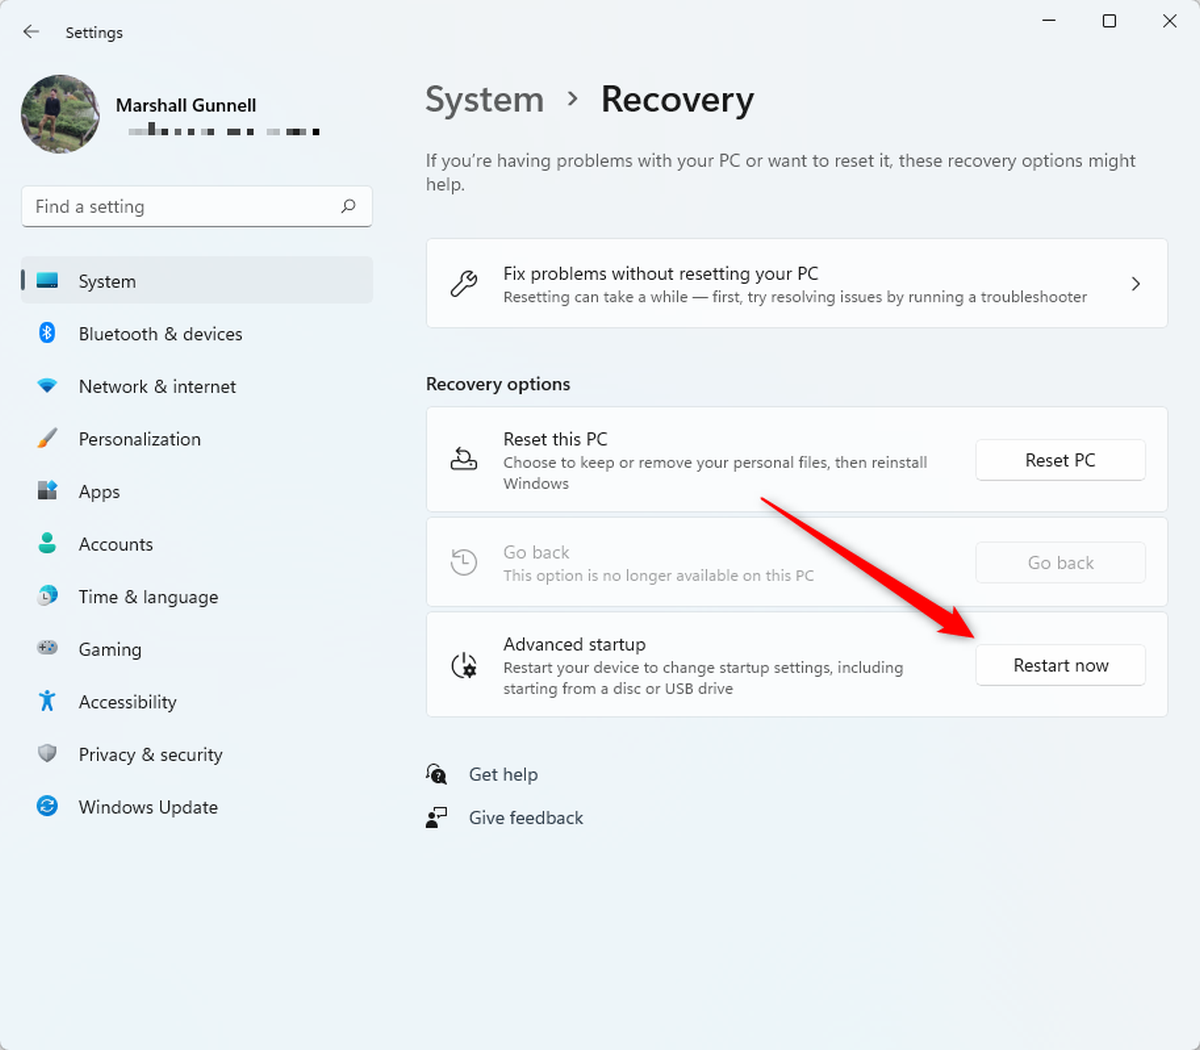Viewport: 1200px width, 1050px height.
Task: Click the Recovery page heading
Action: [x=677, y=100]
